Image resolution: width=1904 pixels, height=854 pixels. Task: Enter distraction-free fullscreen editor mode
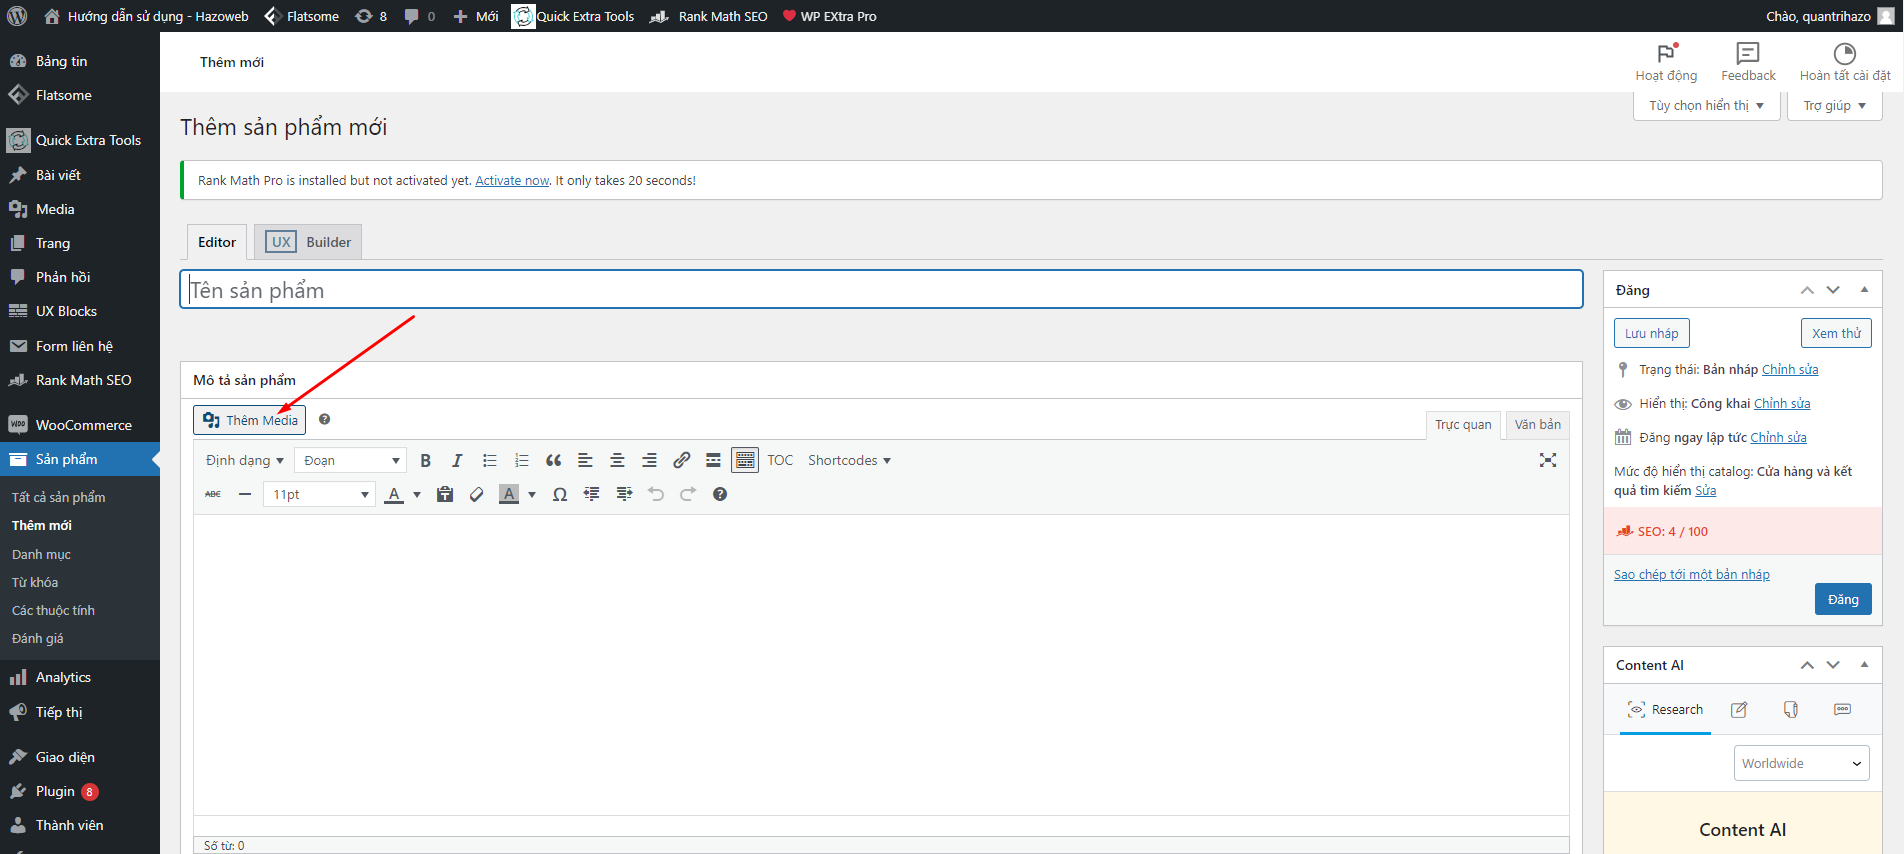pyautogui.click(x=1547, y=460)
